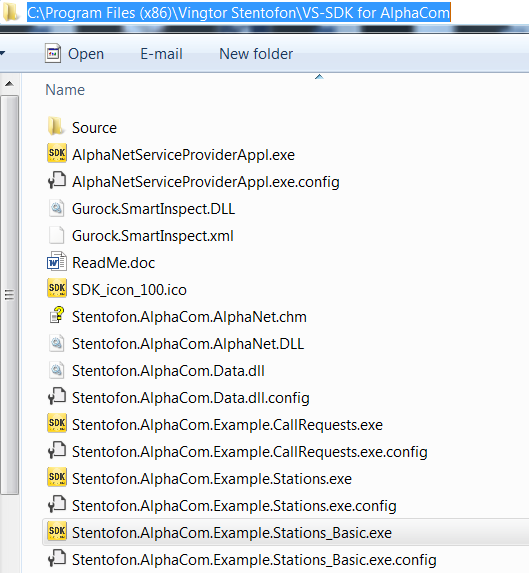This screenshot has width=529, height=573.
Task: Click the Word document icon of ReadMe.doc
Action: pyautogui.click(x=57, y=261)
